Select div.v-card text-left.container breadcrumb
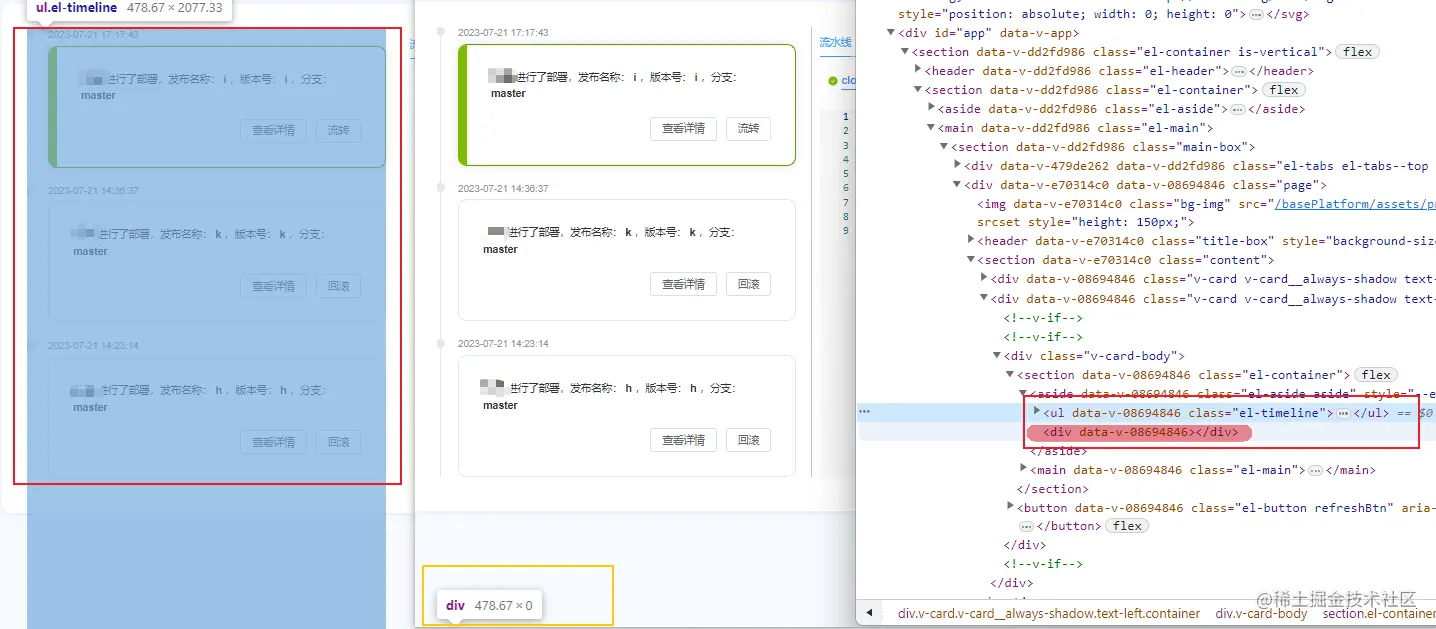1436x629 pixels. click(1049, 613)
